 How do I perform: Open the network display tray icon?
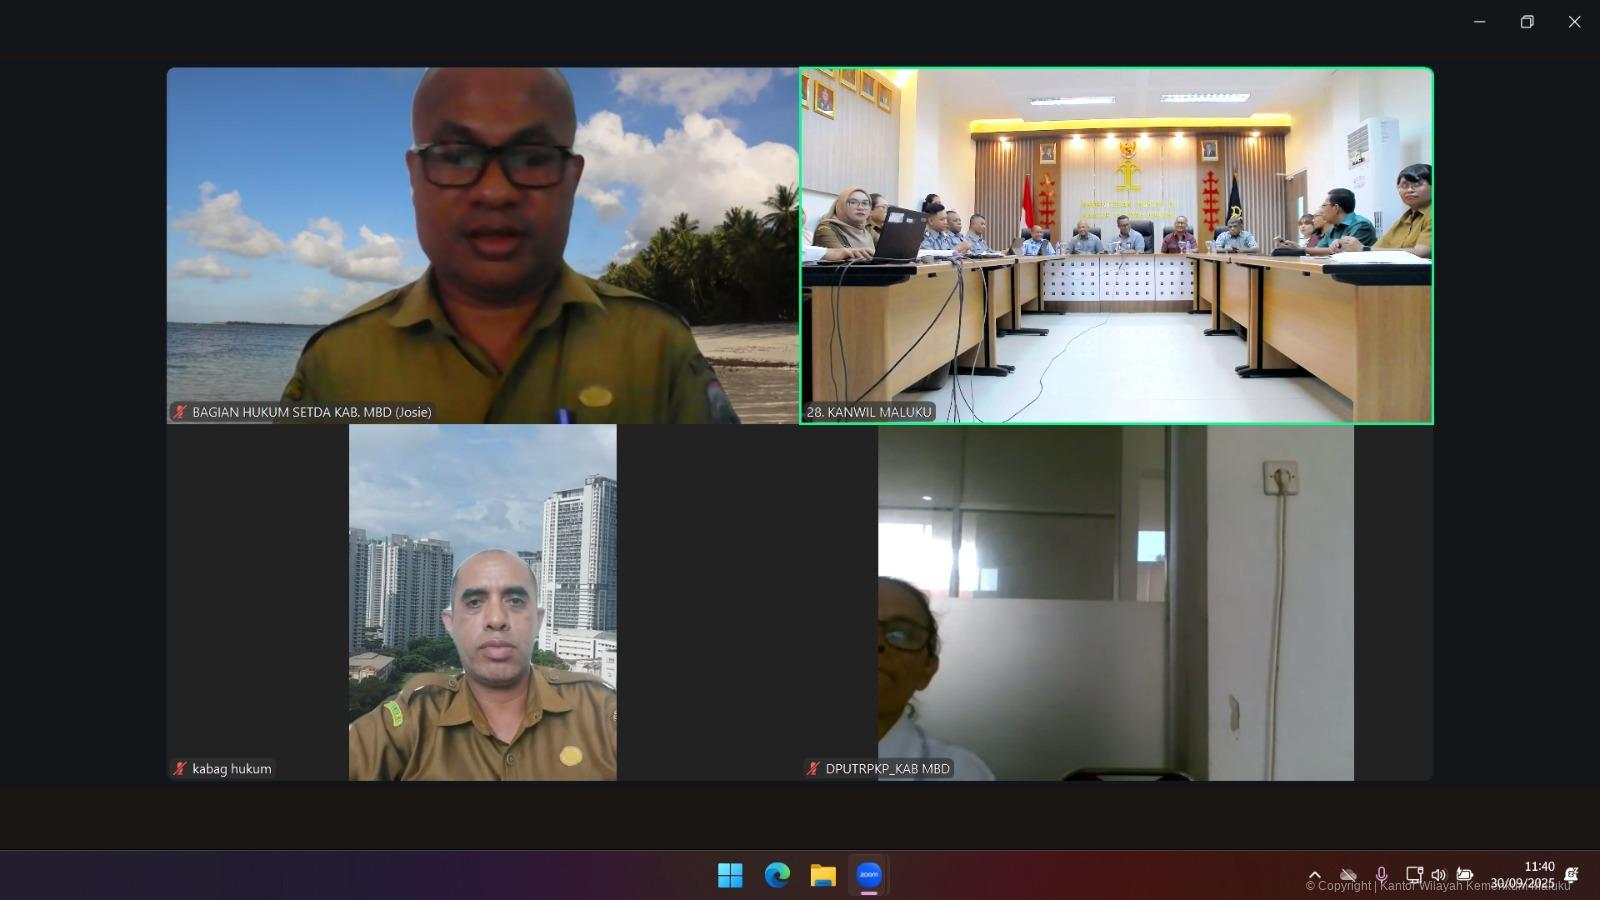[x=1413, y=875]
